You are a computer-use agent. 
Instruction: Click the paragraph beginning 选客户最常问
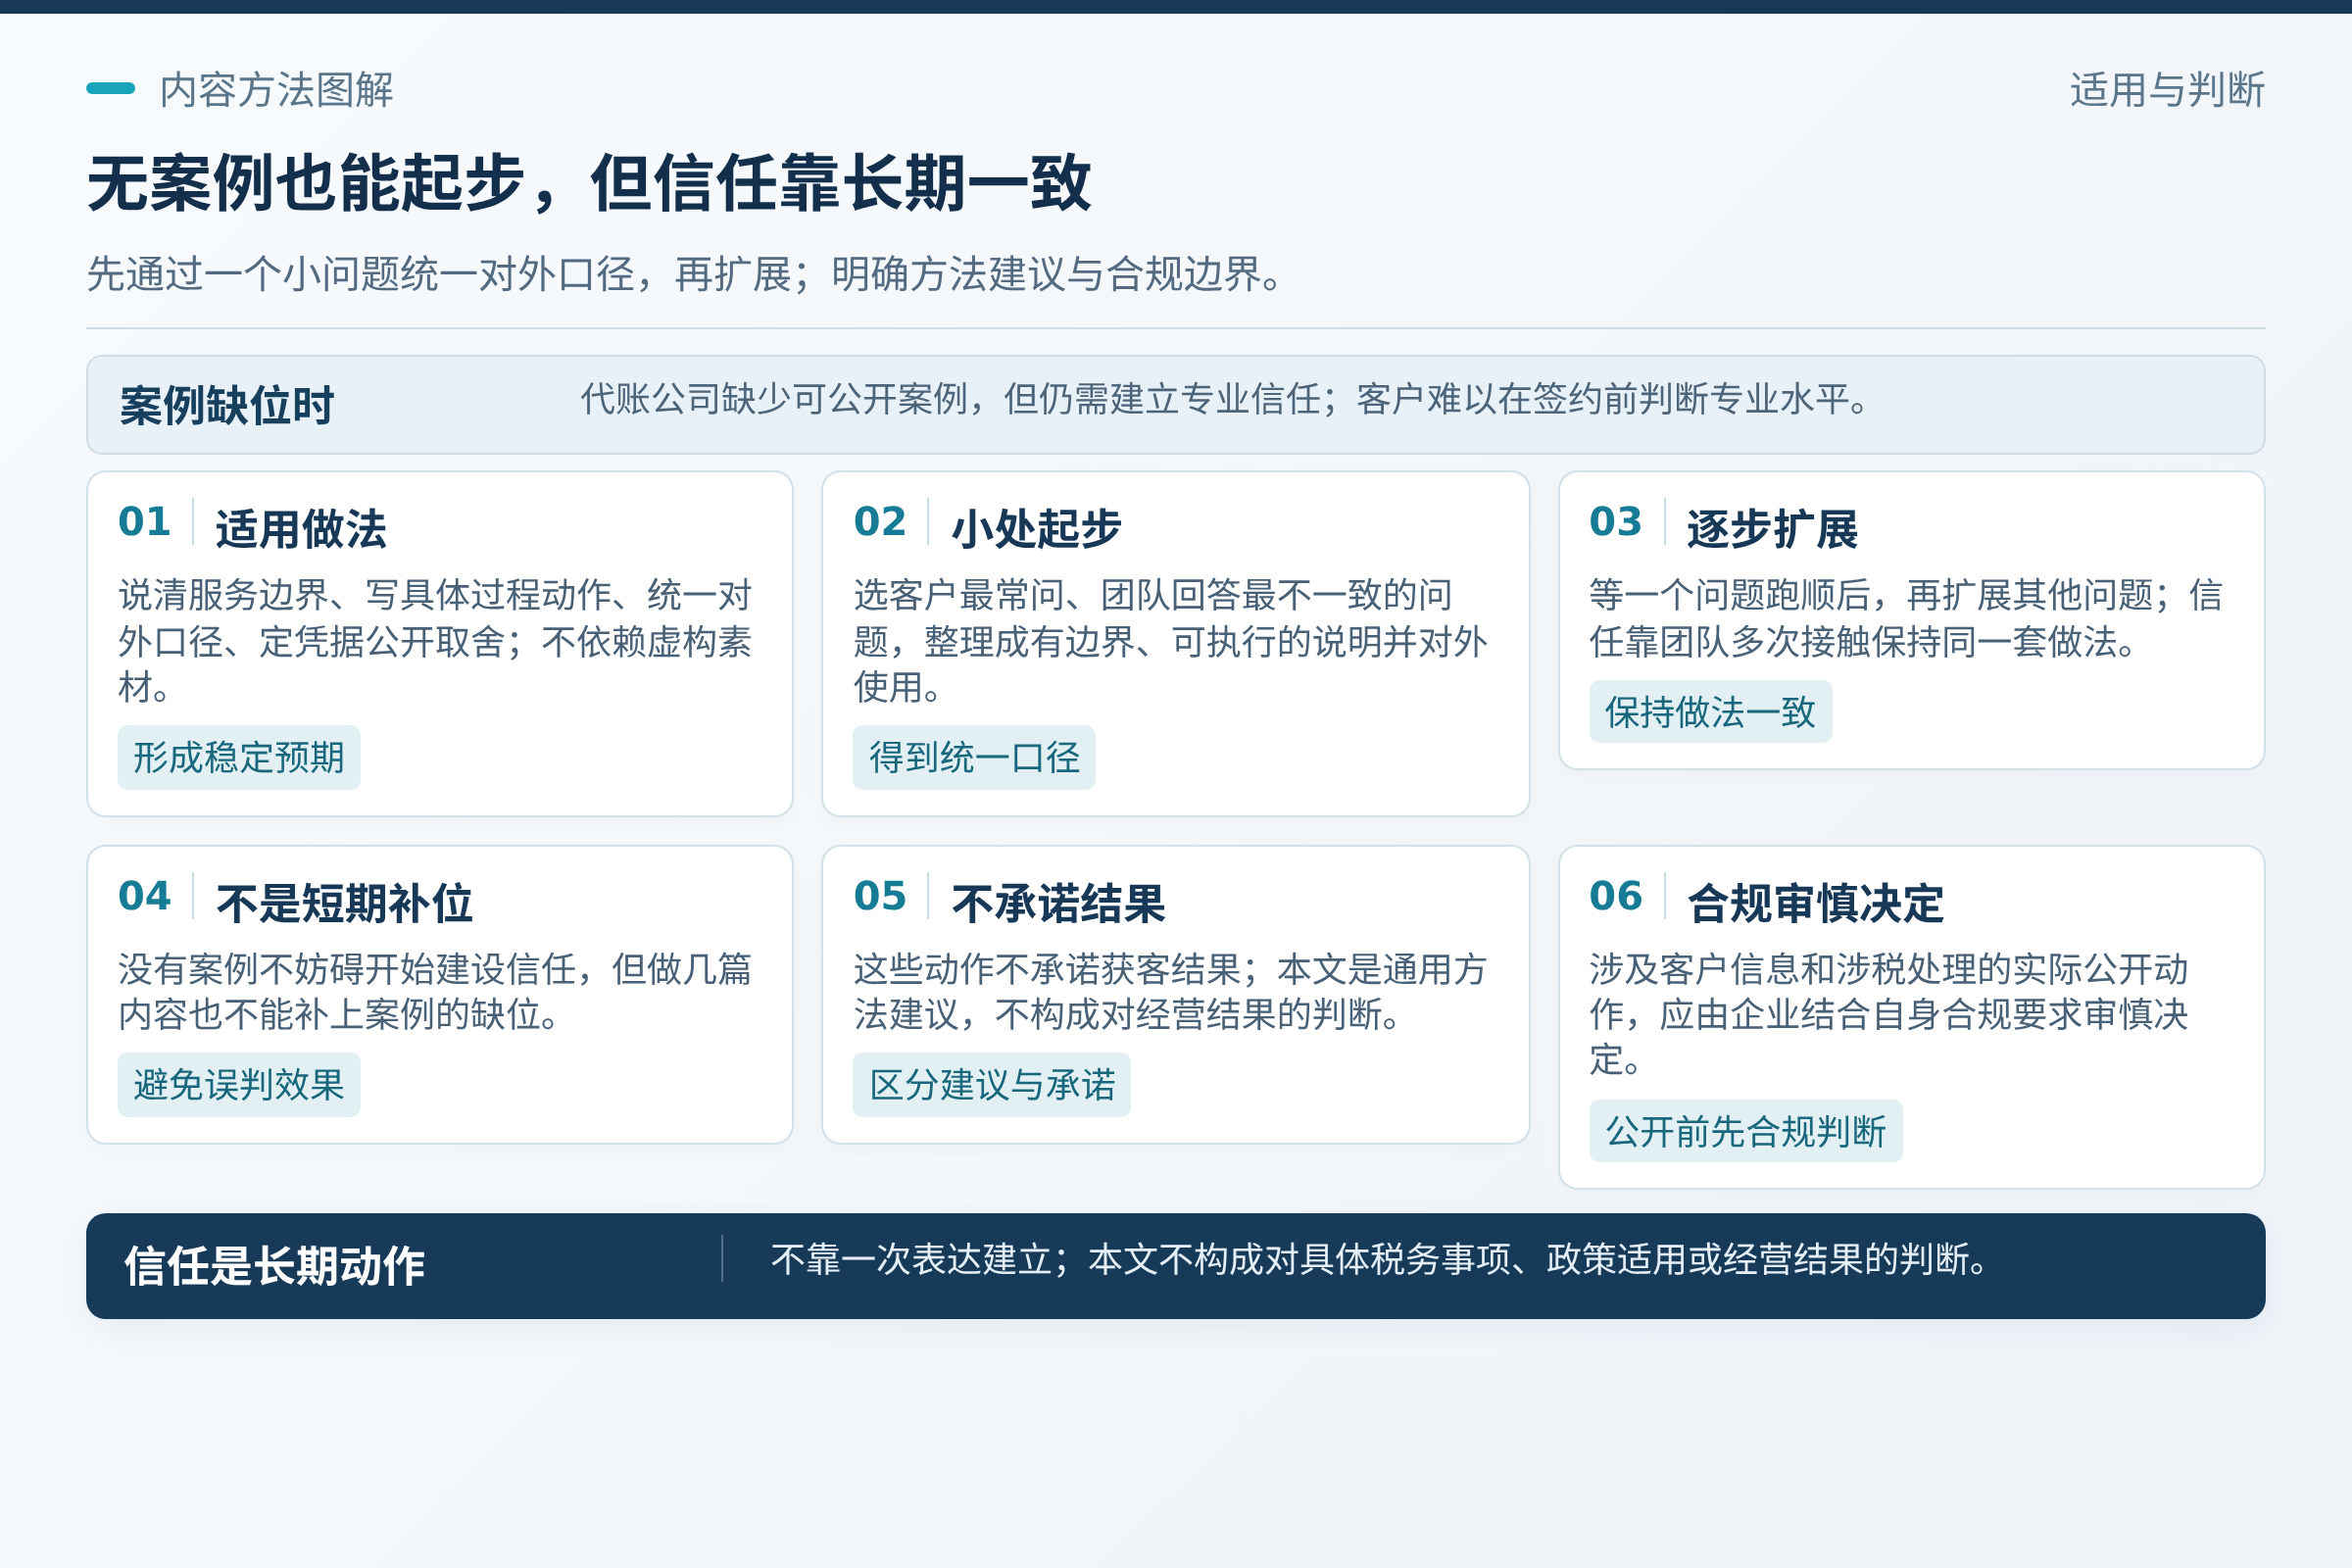point(1170,641)
